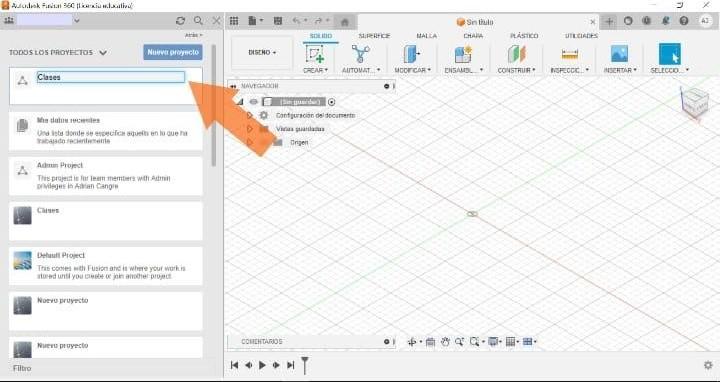Screen dimensions: 720x382
Task: Toggle visibility eye of unsaved component
Action: click(253, 101)
